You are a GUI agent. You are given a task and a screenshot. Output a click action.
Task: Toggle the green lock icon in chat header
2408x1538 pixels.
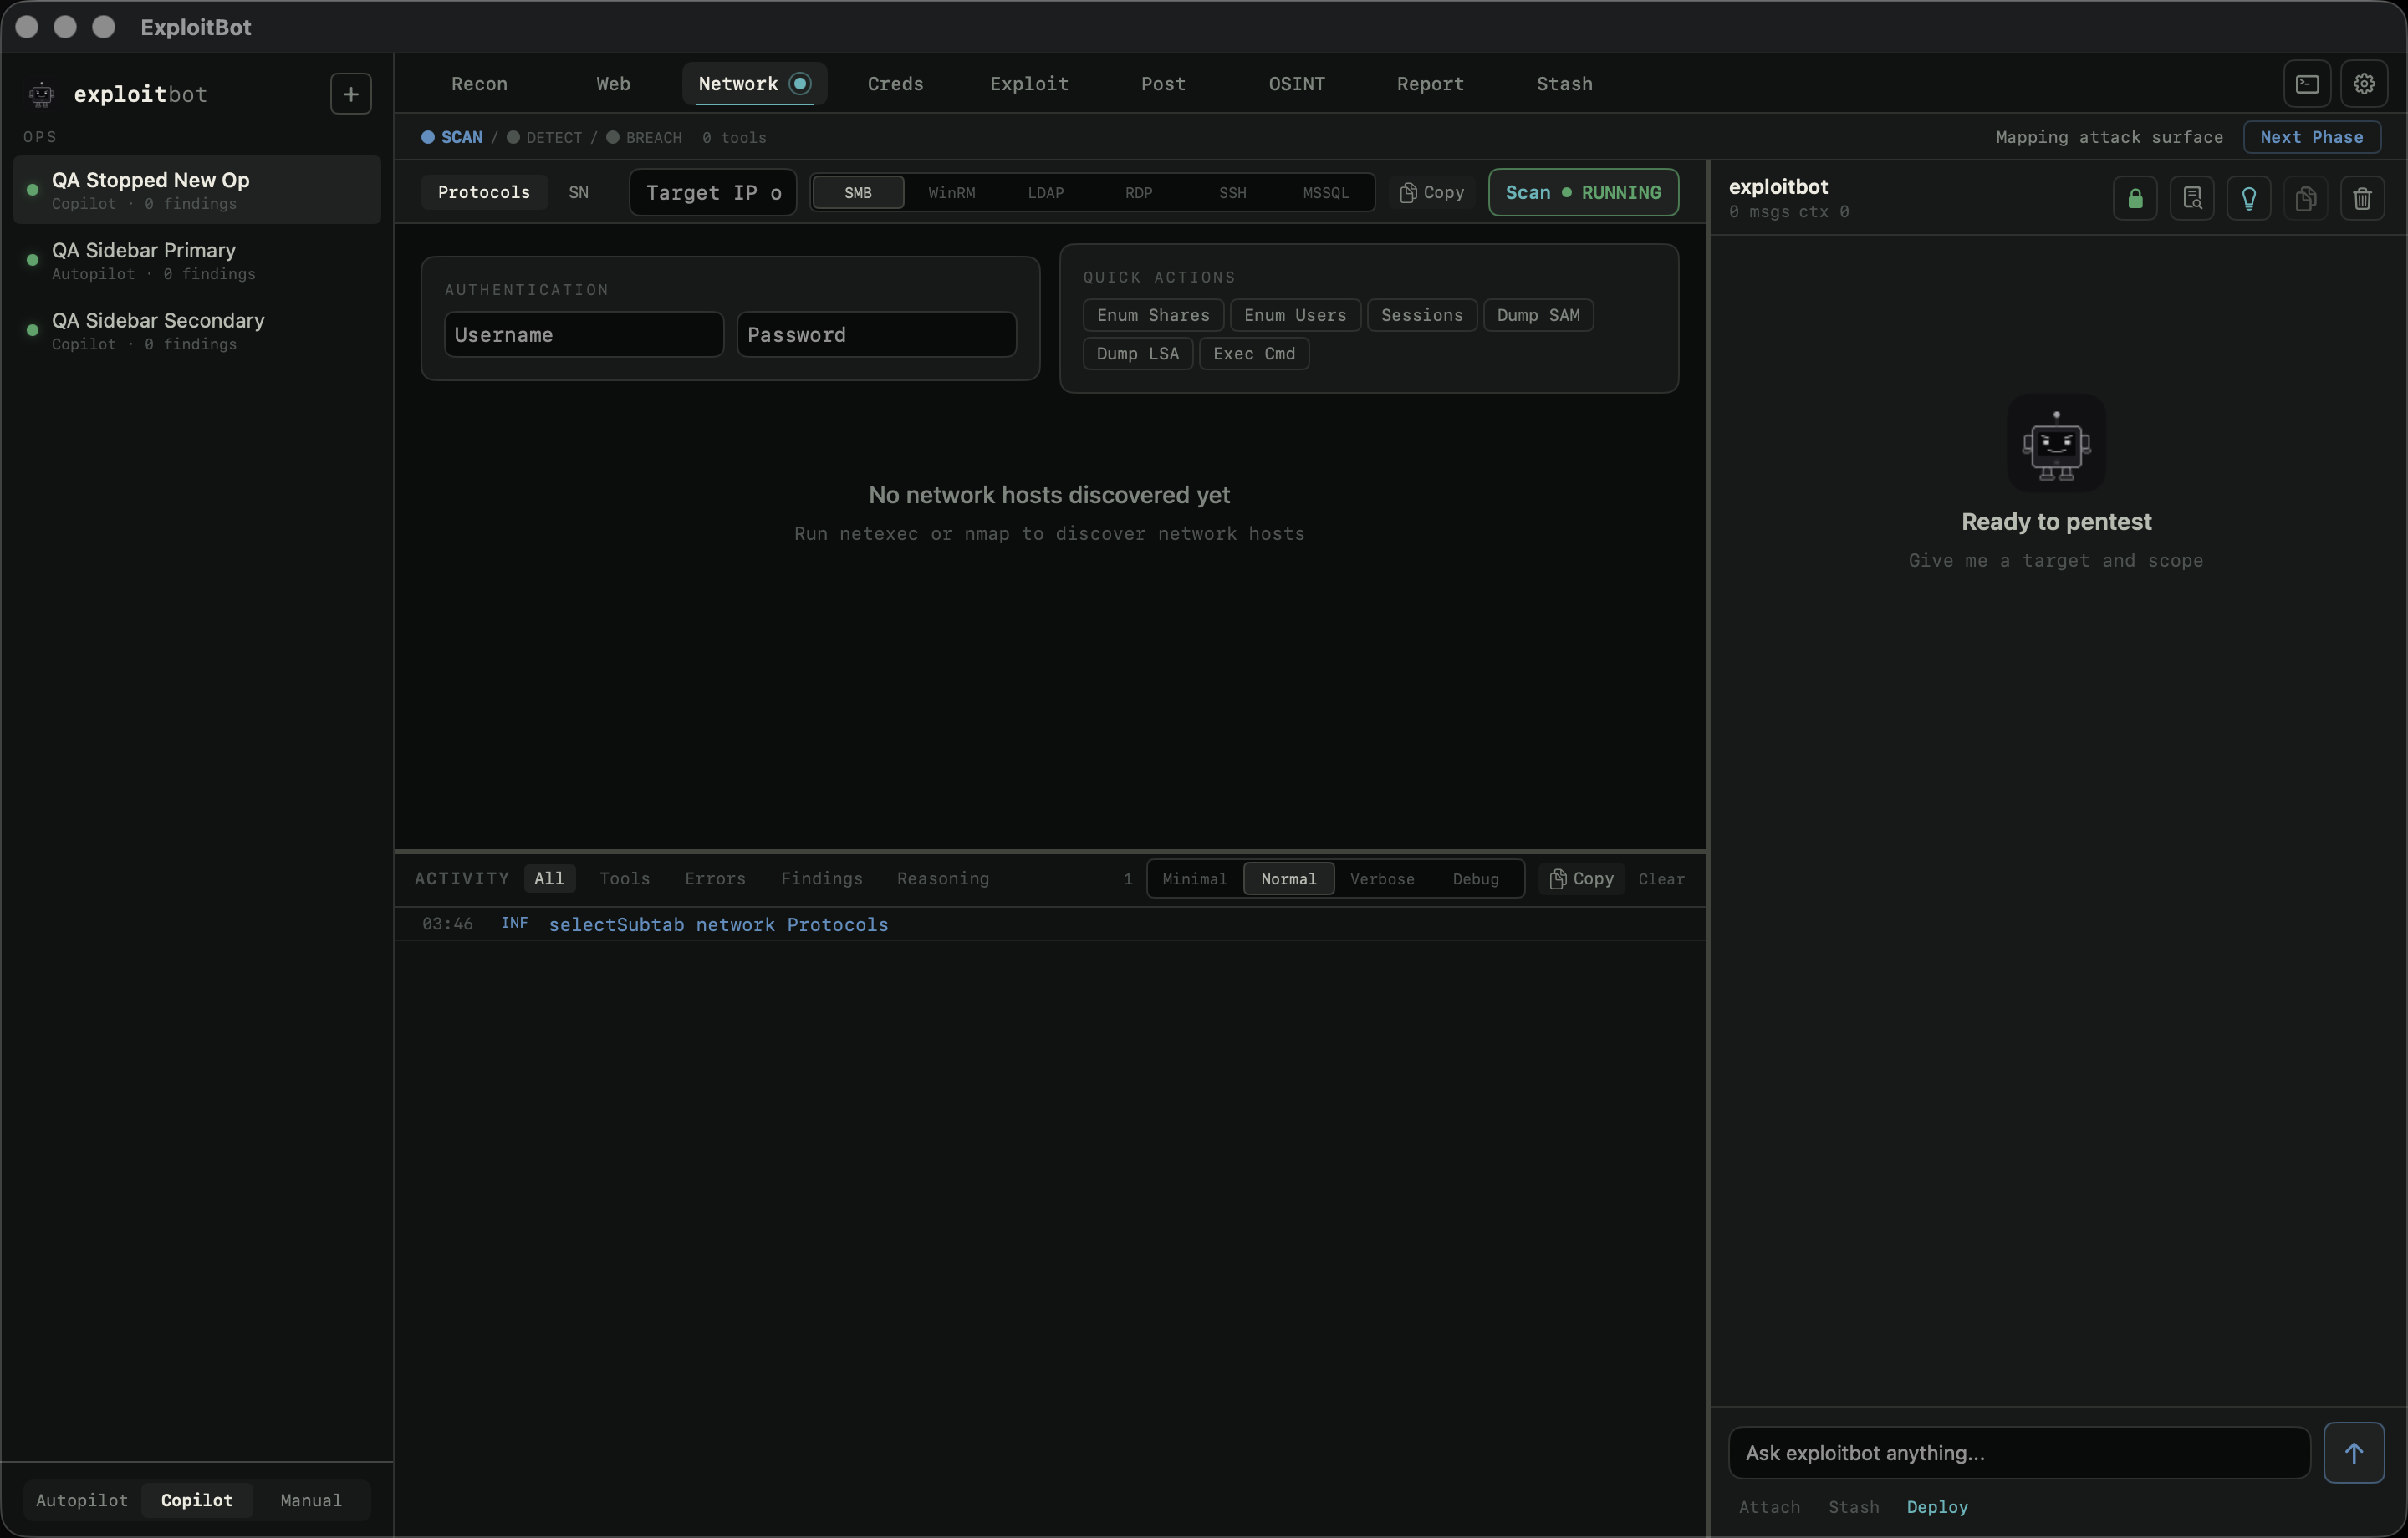click(2135, 198)
